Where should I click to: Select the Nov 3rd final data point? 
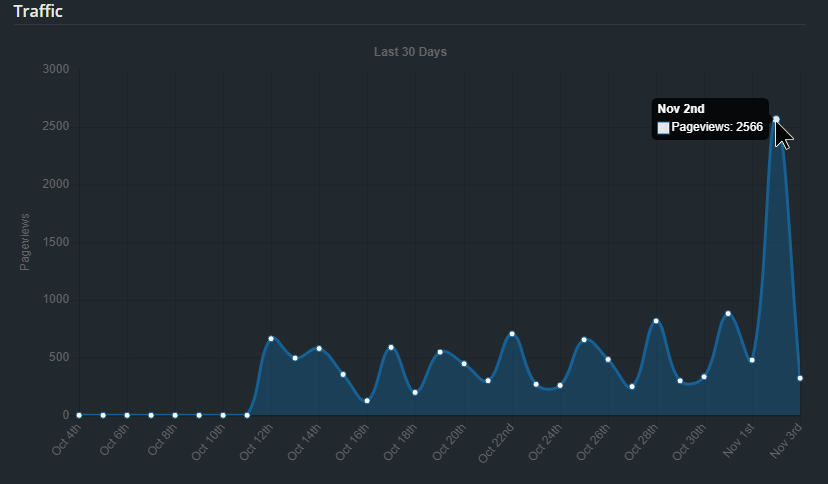(x=800, y=378)
